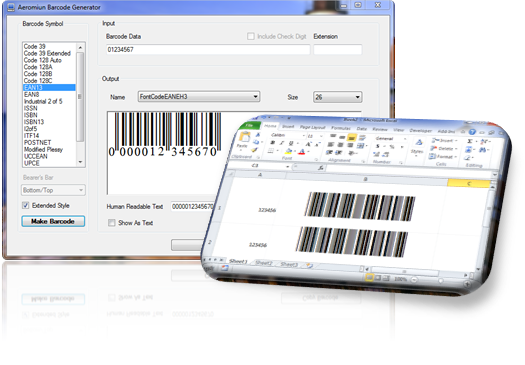Click the symbol list scroll down arrow
525x365 pixels.
(80, 162)
